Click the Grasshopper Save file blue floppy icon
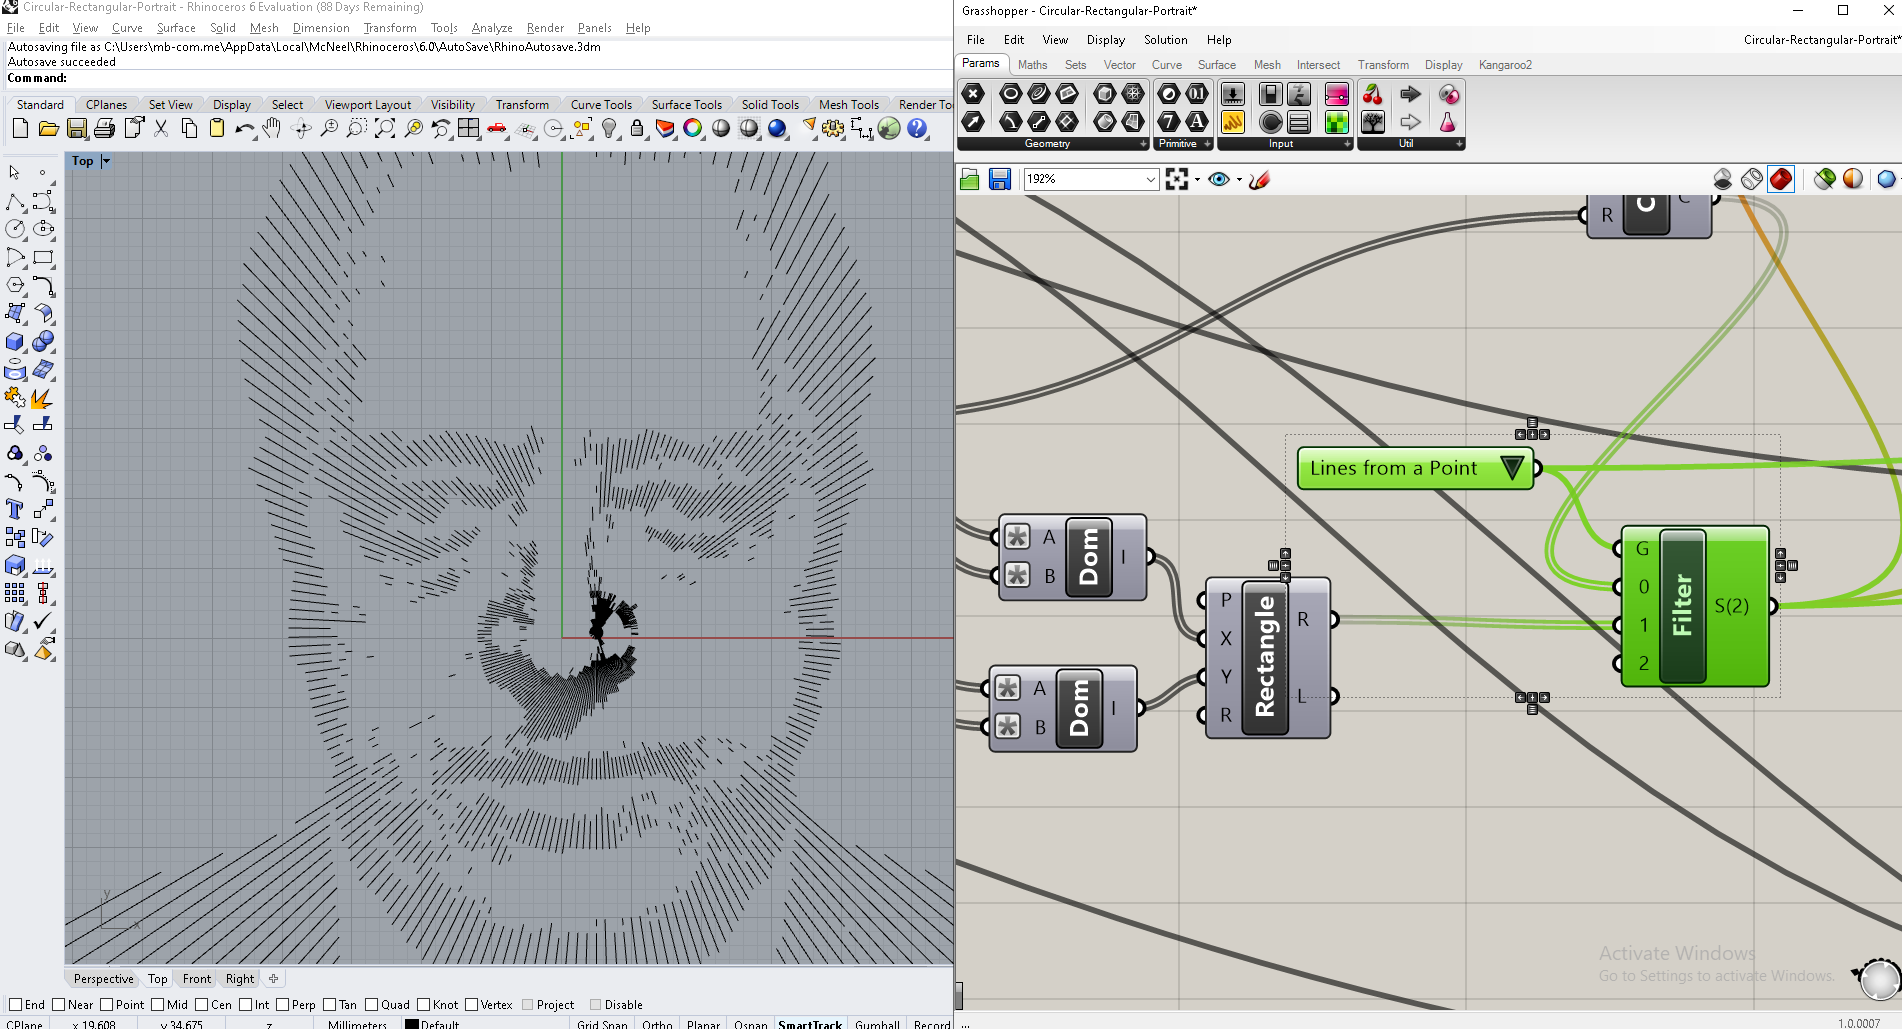Image resolution: width=1902 pixels, height=1029 pixels. (x=999, y=179)
